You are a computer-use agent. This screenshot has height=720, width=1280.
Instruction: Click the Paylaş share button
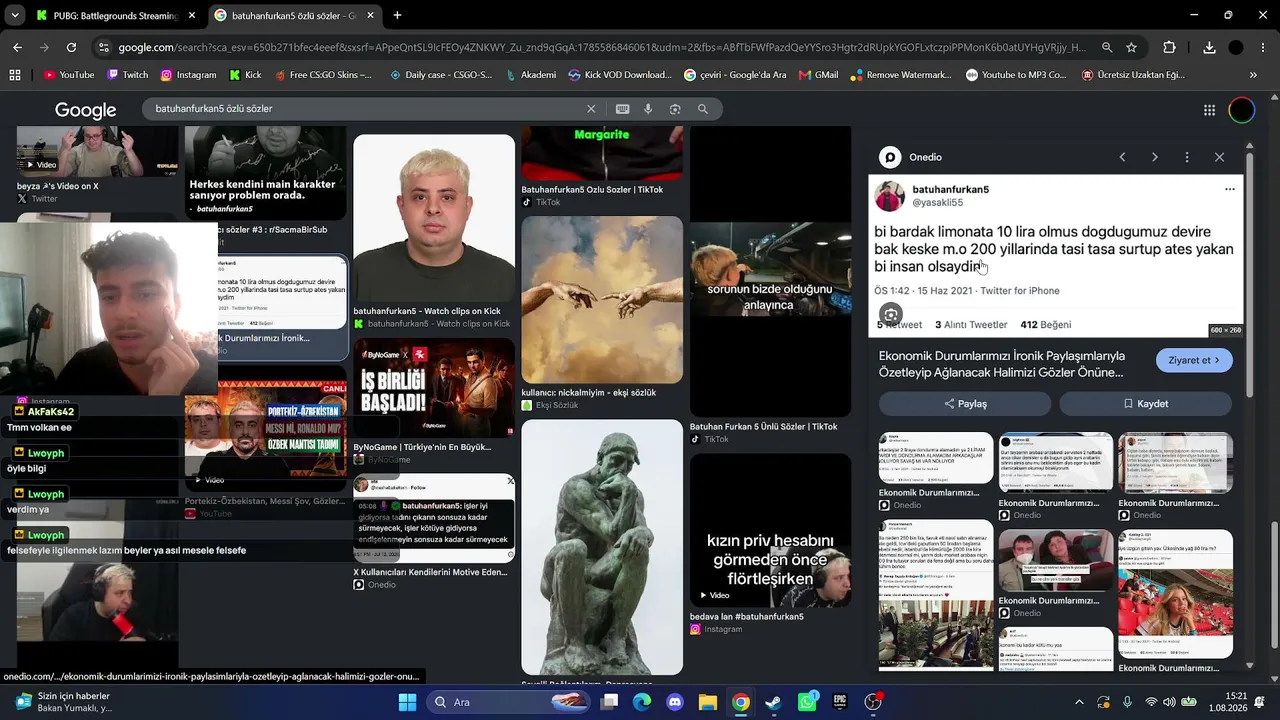pos(965,404)
